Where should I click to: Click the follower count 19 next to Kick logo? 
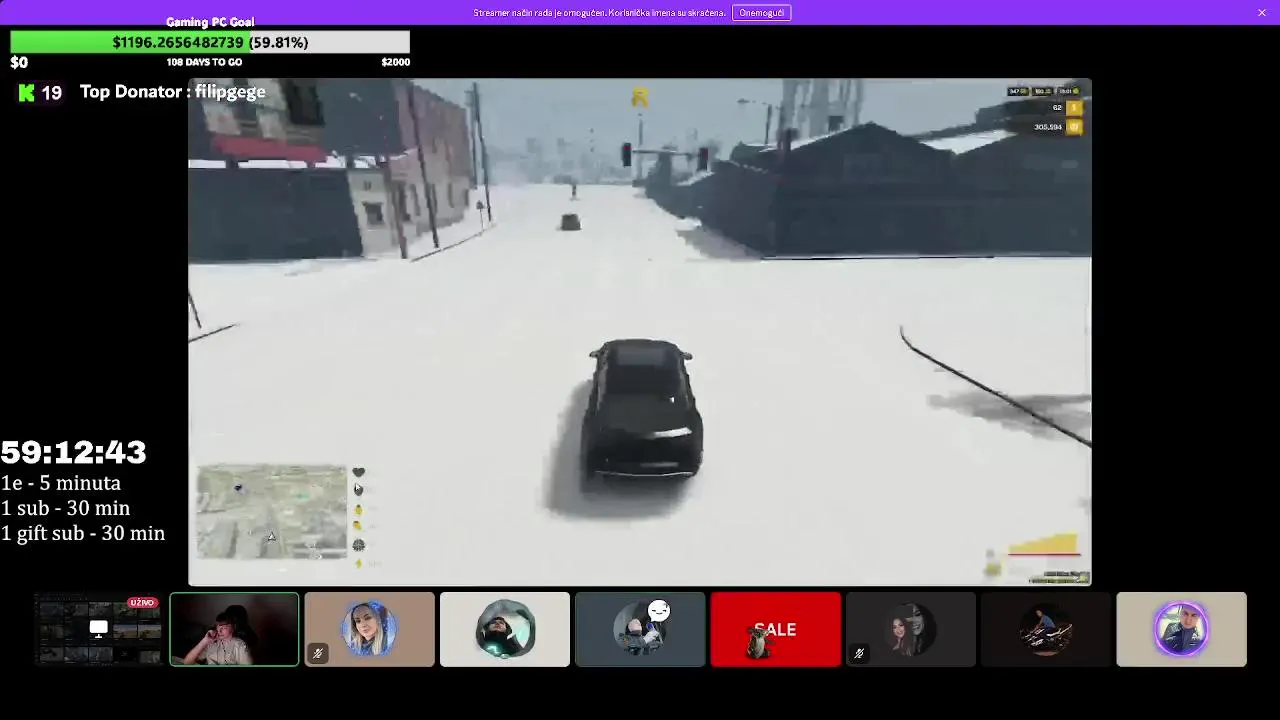52,92
